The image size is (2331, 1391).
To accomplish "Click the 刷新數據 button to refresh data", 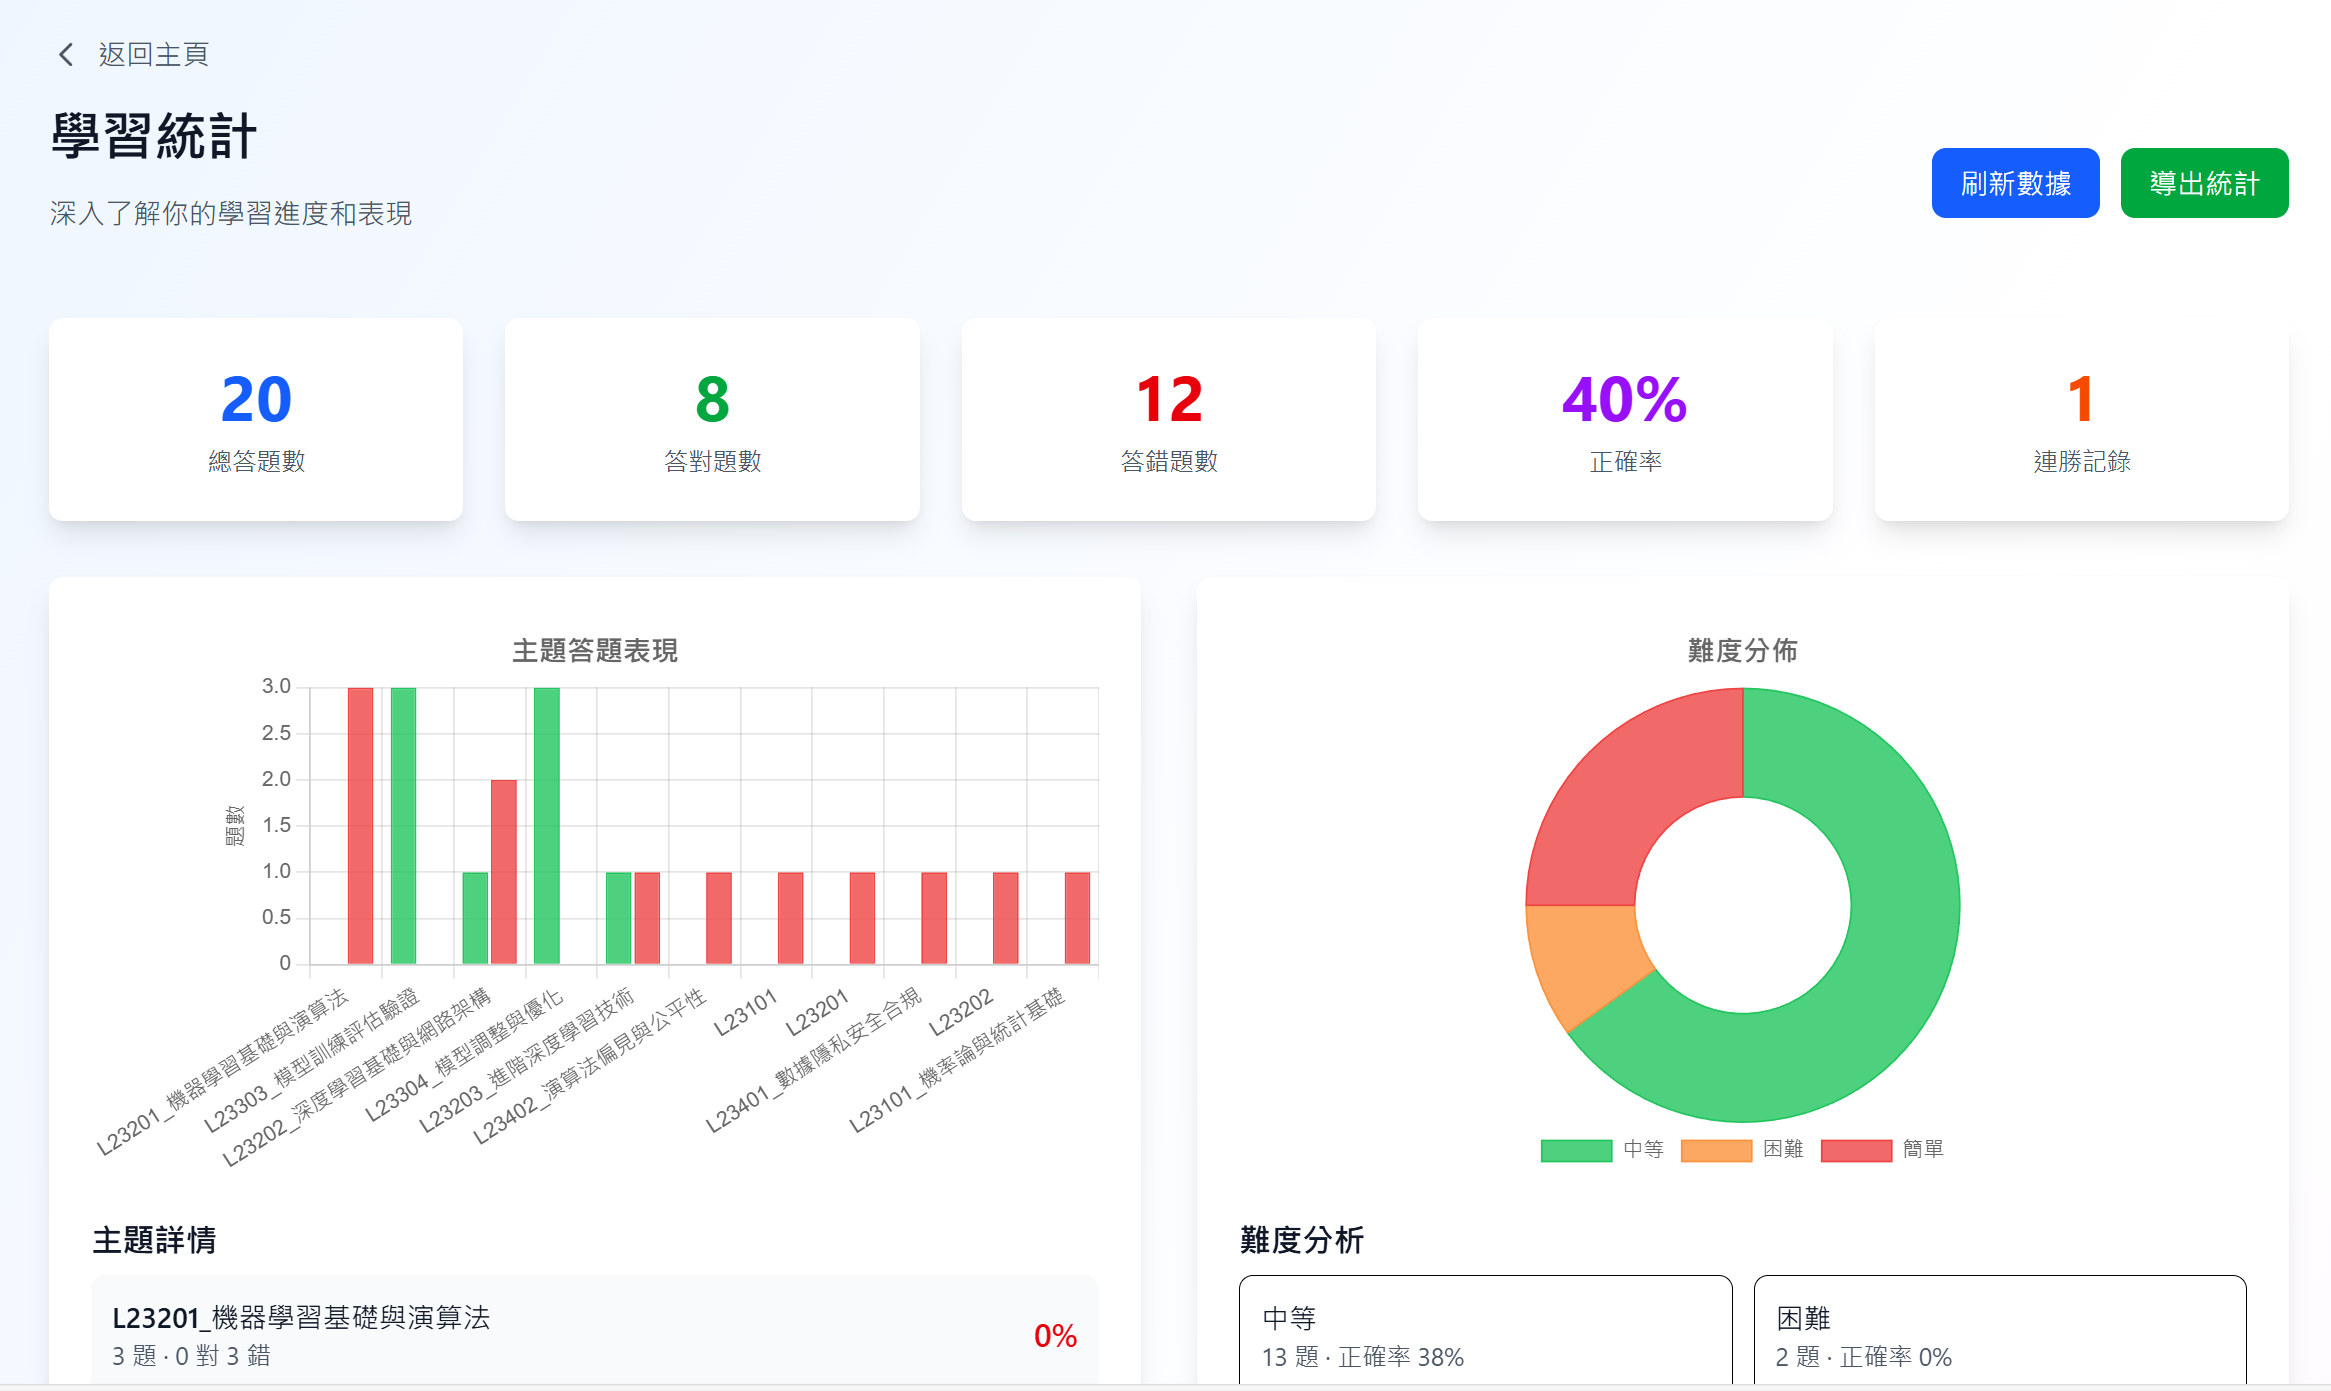I will 2016,182.
